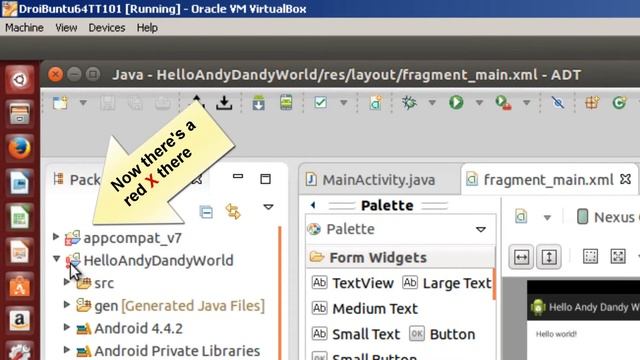Open dropdown arrow next to Debug
This screenshot has width=640, height=360.
pos(432,103)
